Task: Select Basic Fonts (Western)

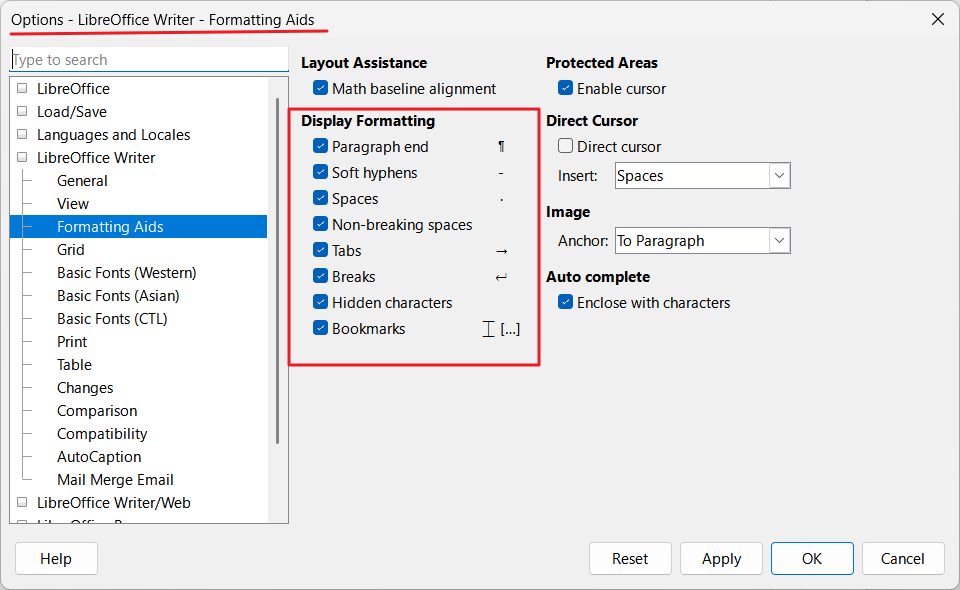Action: [x=127, y=272]
